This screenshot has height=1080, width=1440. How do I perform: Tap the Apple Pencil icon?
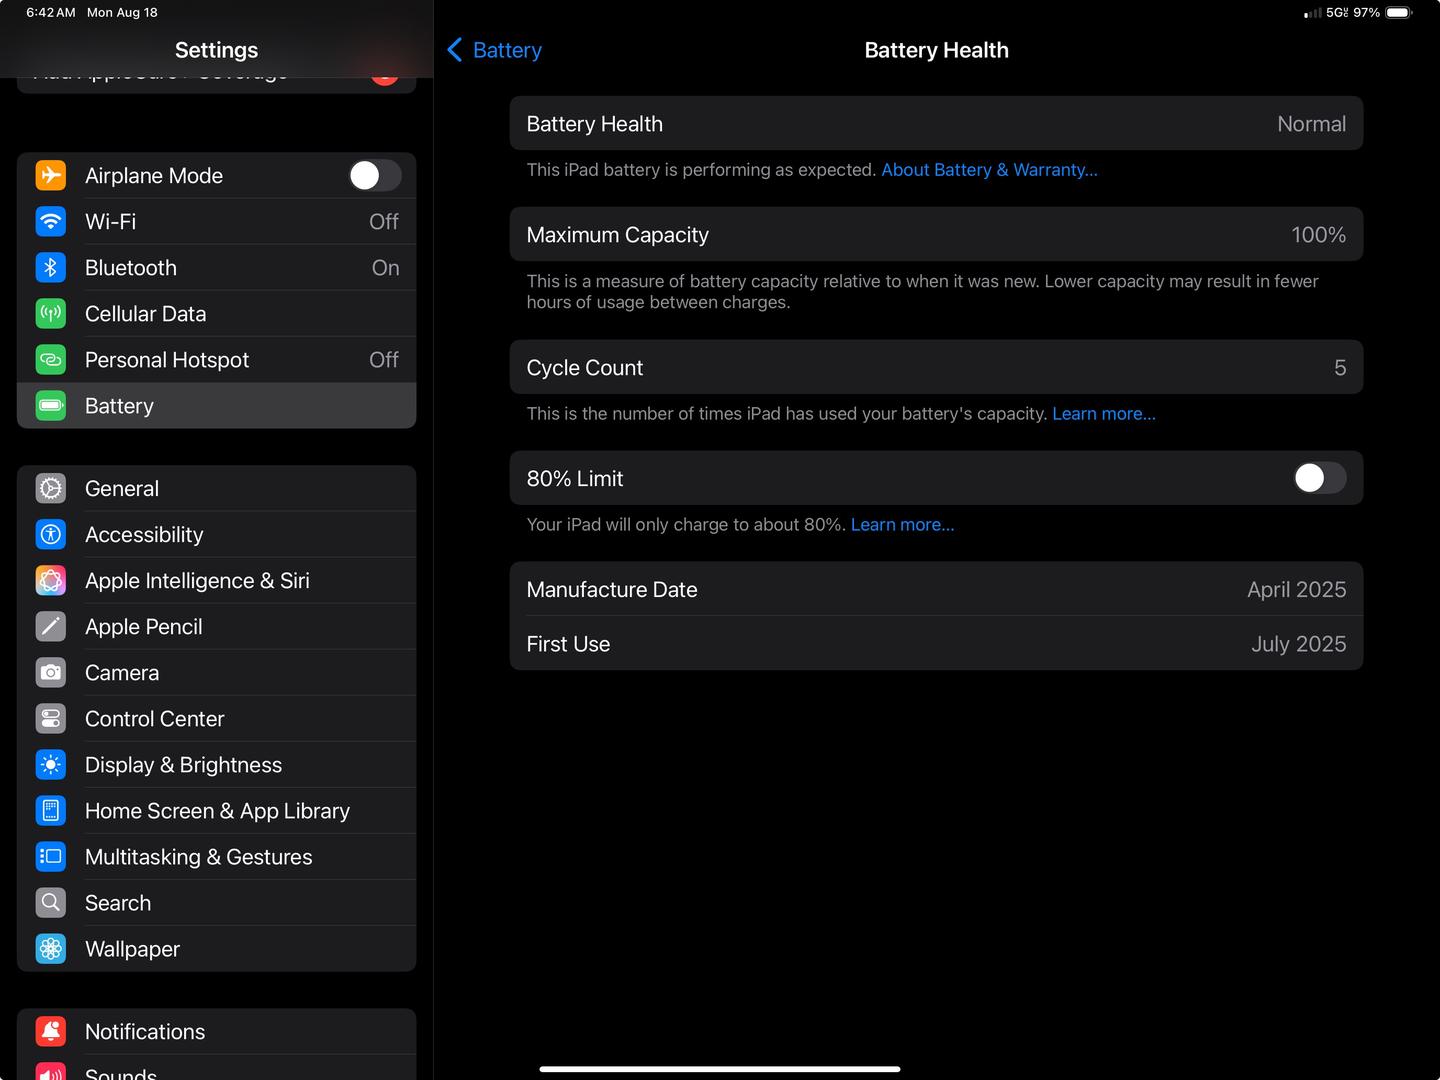(x=51, y=626)
